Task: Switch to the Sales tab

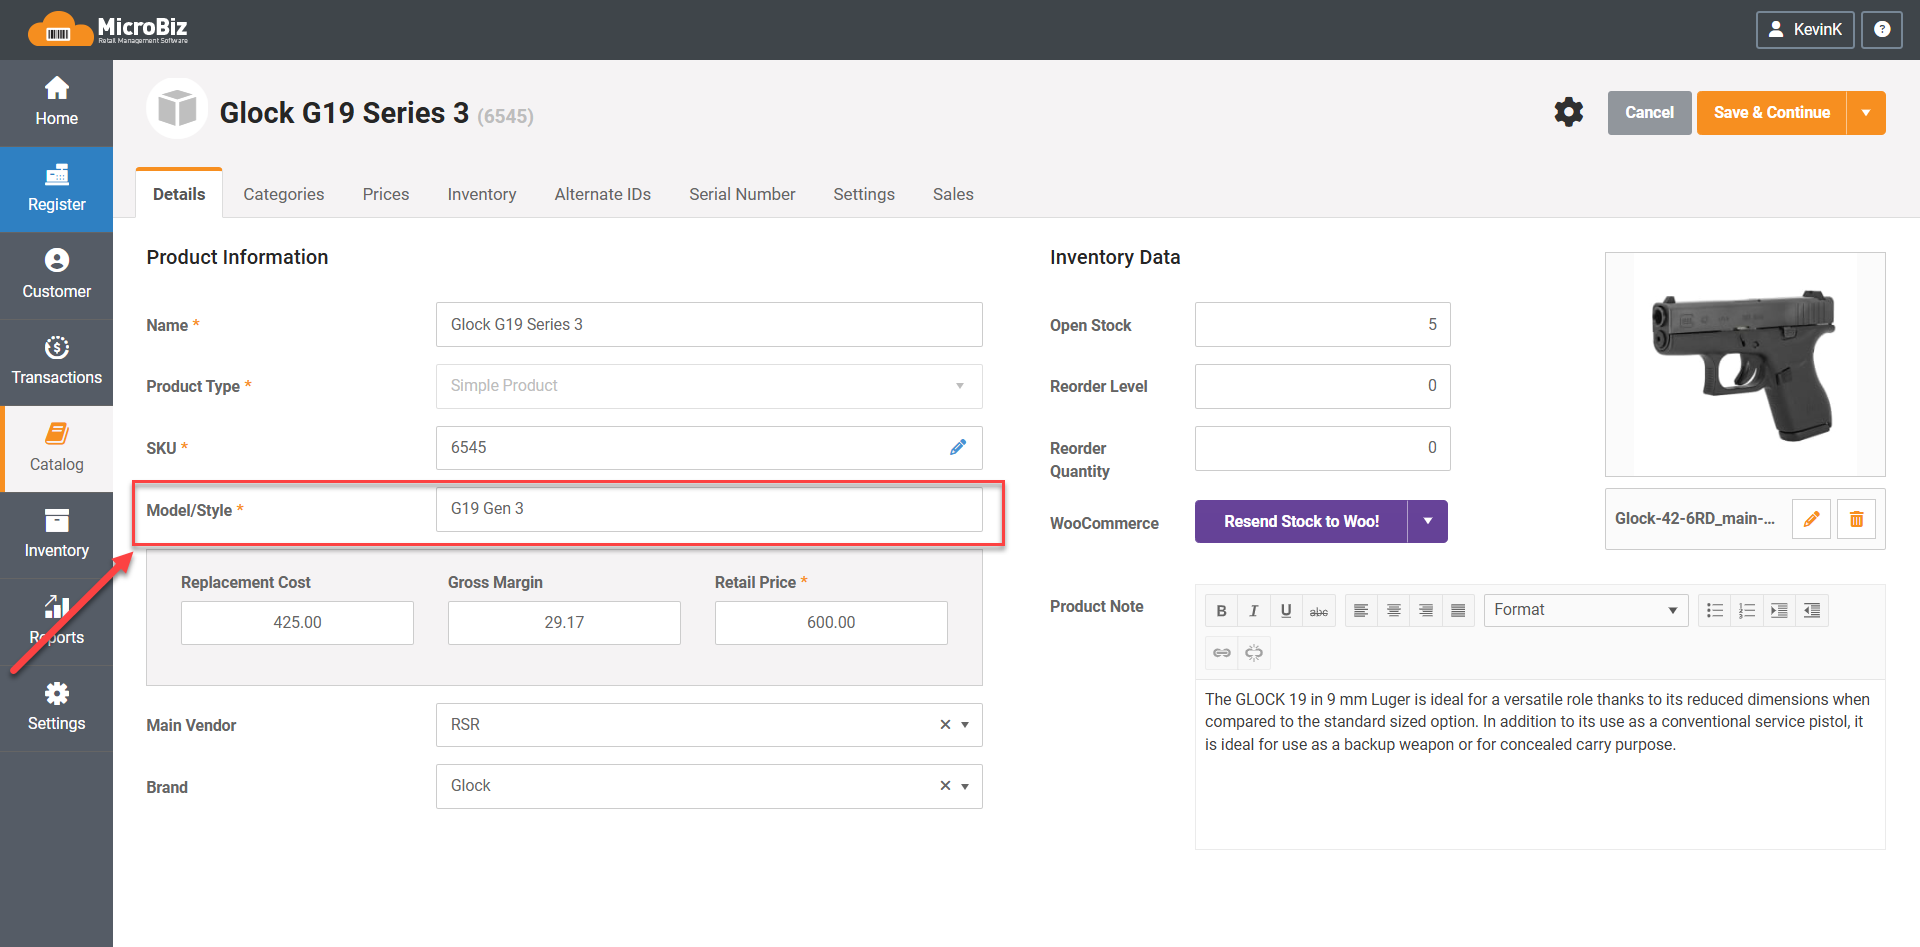Action: (x=953, y=194)
